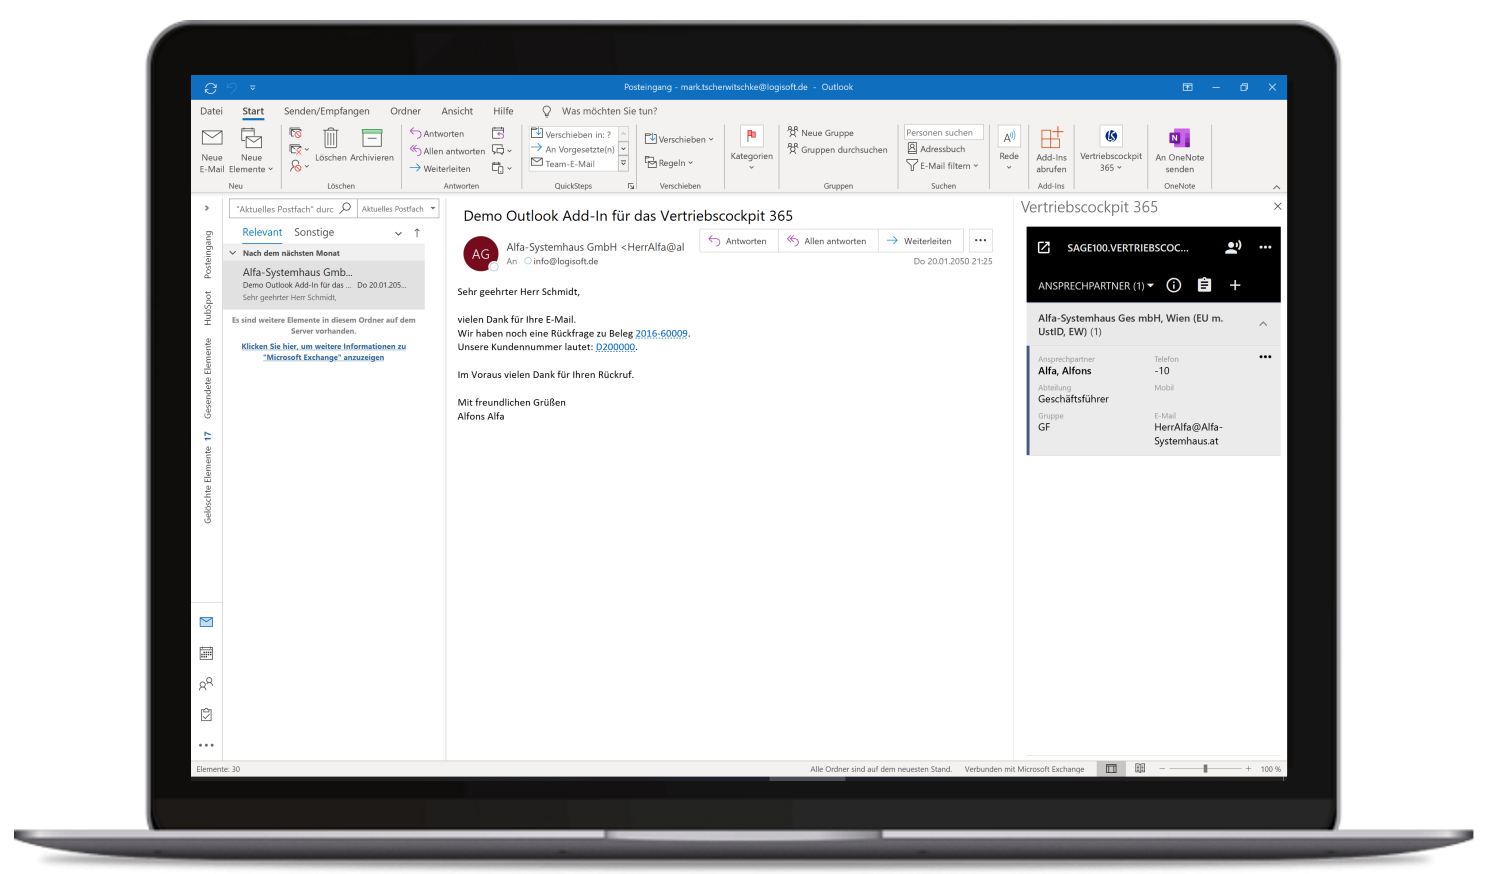Select 'An Vorgesetzte(n)' quick step
Image resolution: width=1500 pixels, height=874 pixels.
tap(572, 149)
